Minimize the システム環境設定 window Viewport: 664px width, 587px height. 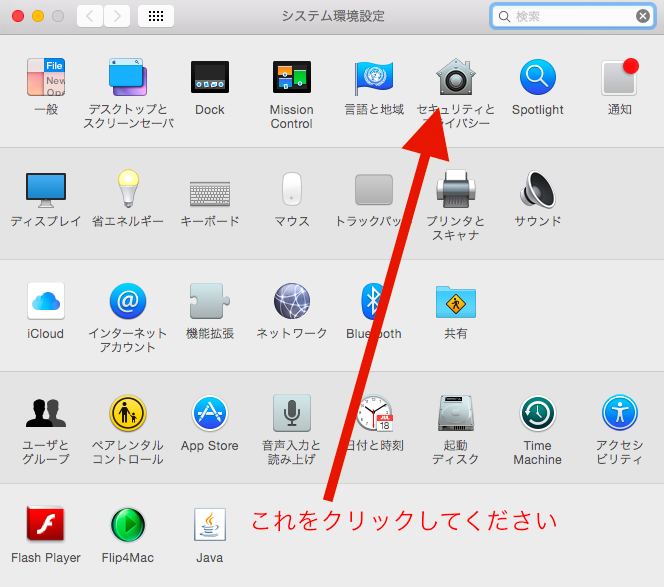click(x=38, y=16)
